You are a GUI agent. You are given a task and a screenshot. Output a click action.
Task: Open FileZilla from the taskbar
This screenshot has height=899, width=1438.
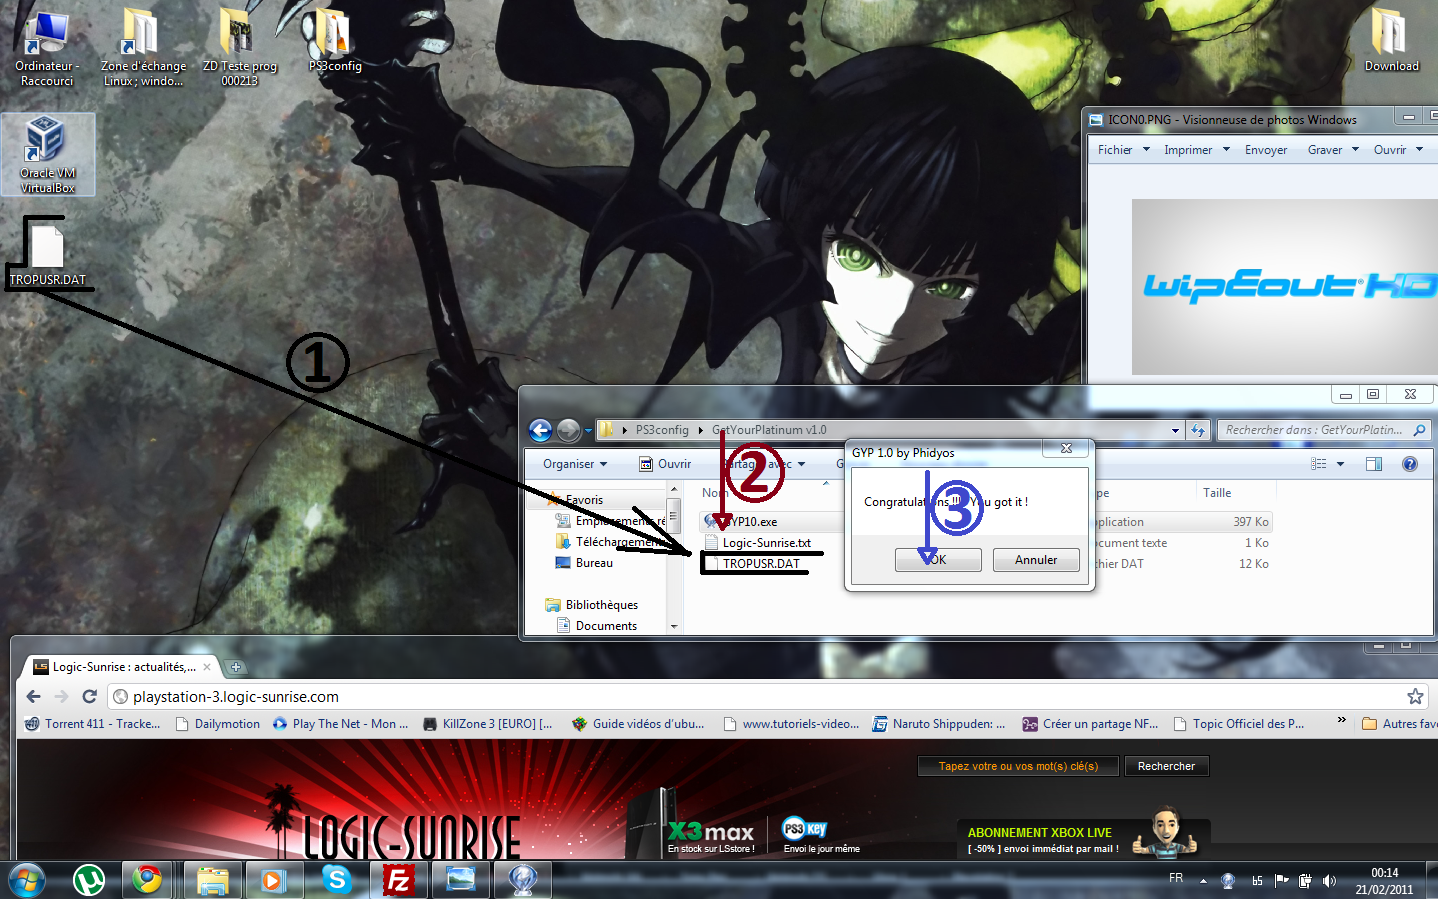(398, 880)
